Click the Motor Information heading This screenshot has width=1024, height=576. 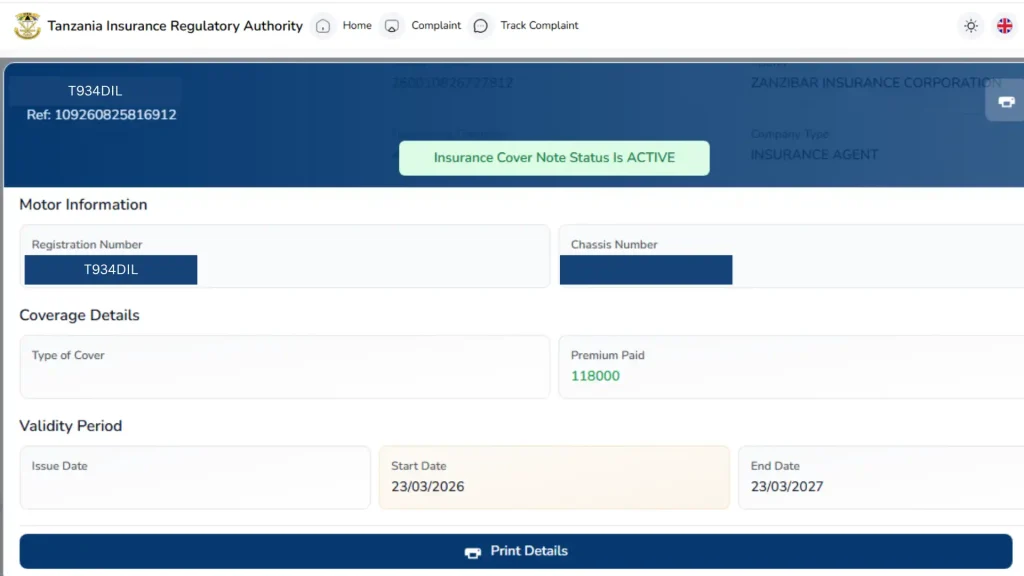(83, 204)
